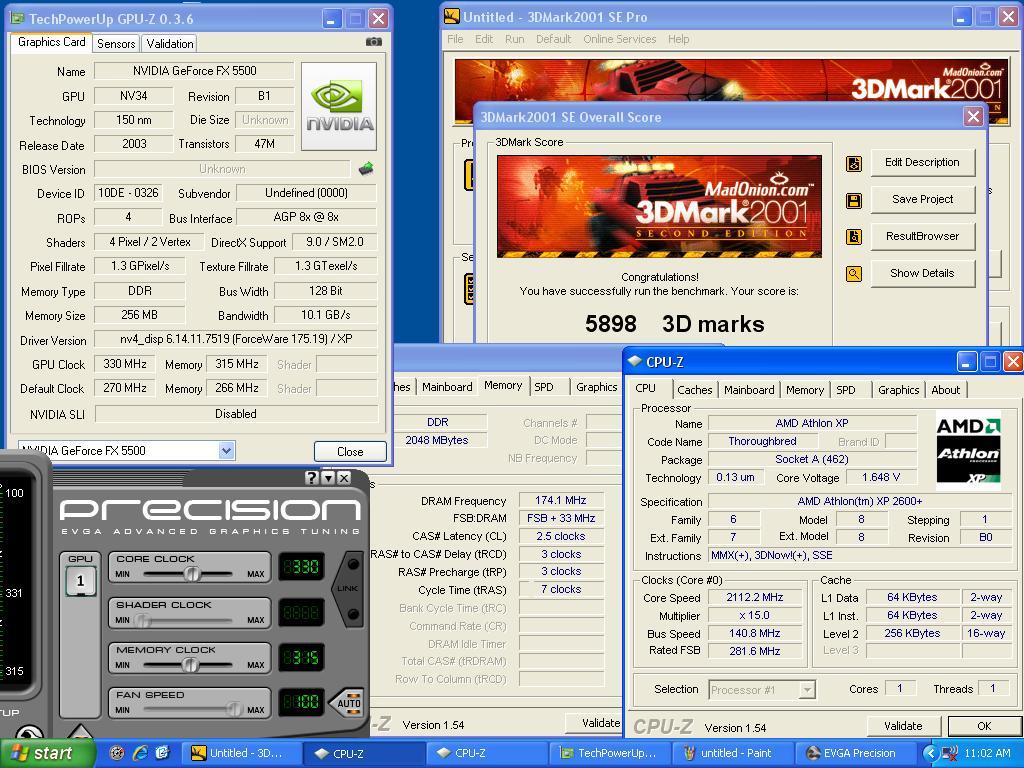
Task: Click the 3DMark2001 Second Edition banner image
Action: (x=659, y=206)
